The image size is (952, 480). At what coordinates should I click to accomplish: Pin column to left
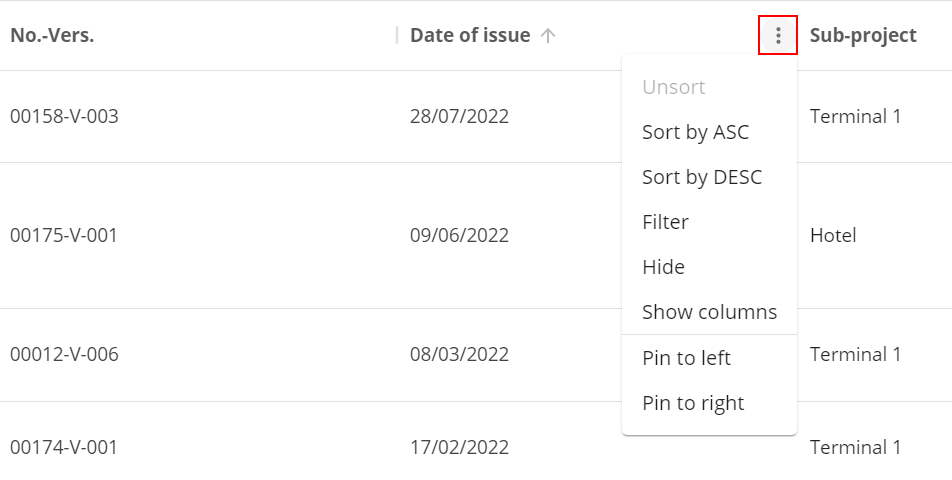tap(686, 358)
